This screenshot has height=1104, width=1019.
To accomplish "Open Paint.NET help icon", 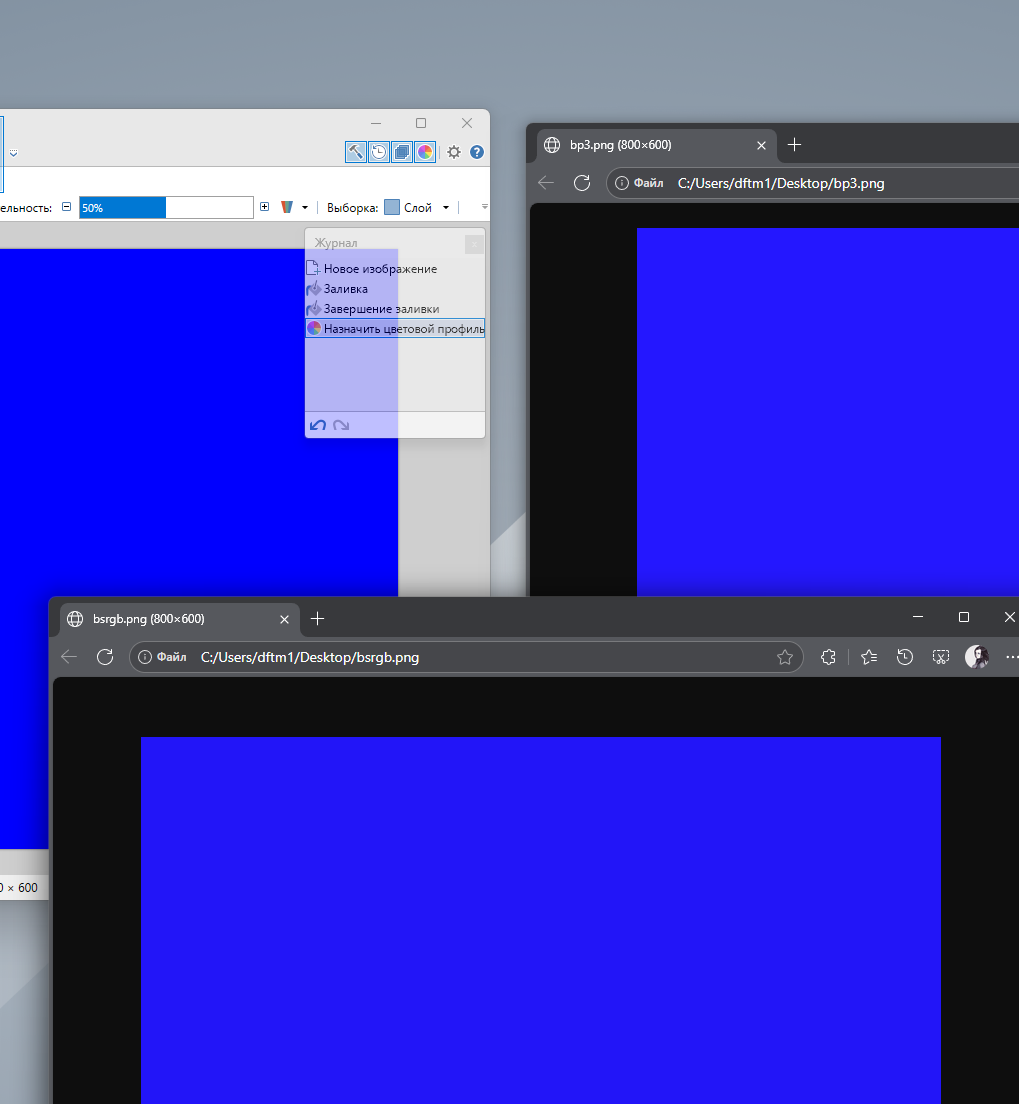I will [x=477, y=152].
